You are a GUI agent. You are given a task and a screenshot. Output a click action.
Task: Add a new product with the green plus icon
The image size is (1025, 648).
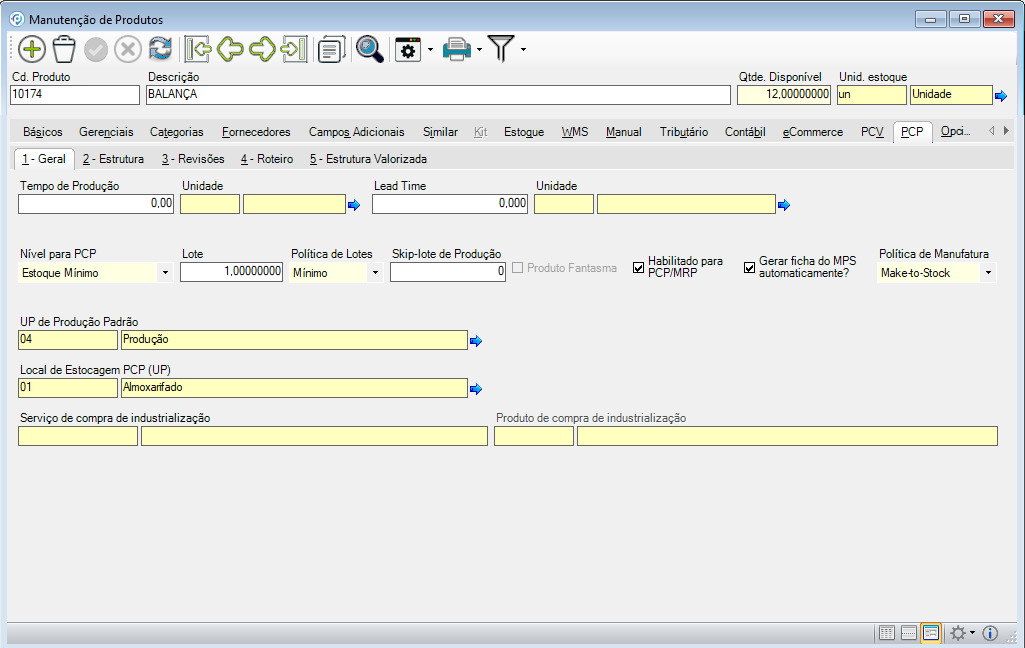click(x=31, y=49)
